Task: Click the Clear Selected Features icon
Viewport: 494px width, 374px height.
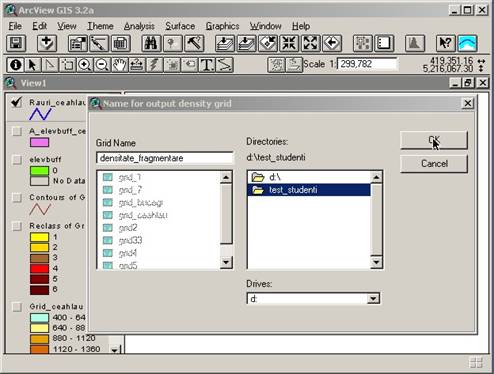Action: pos(384,43)
